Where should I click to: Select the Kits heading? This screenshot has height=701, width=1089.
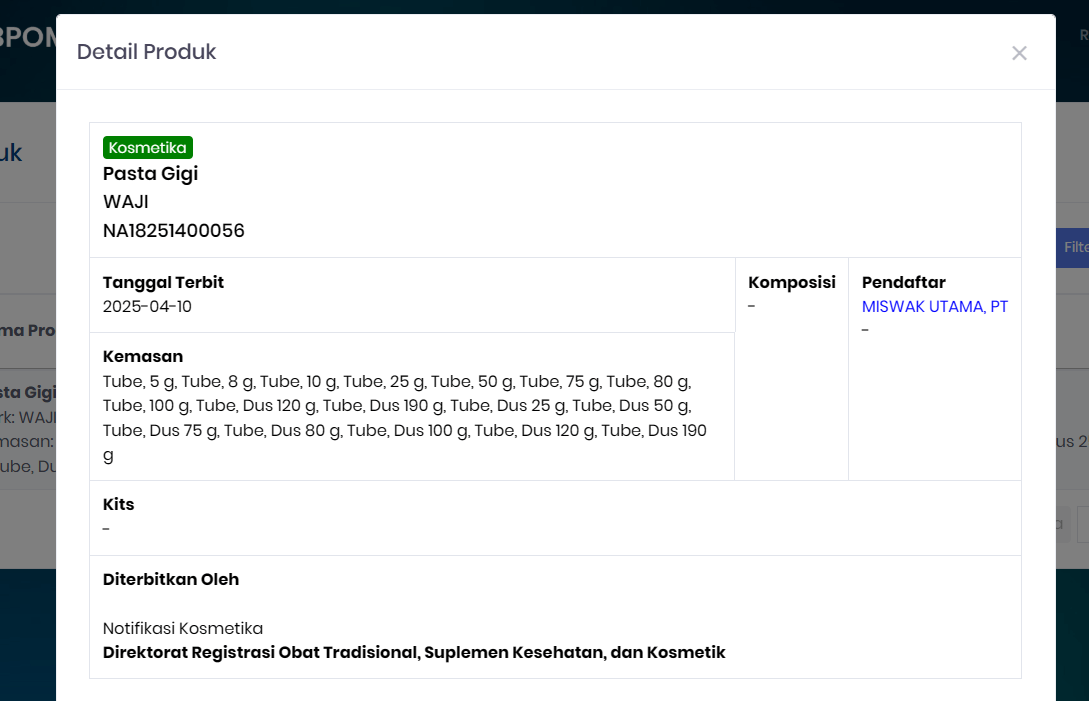click(119, 504)
